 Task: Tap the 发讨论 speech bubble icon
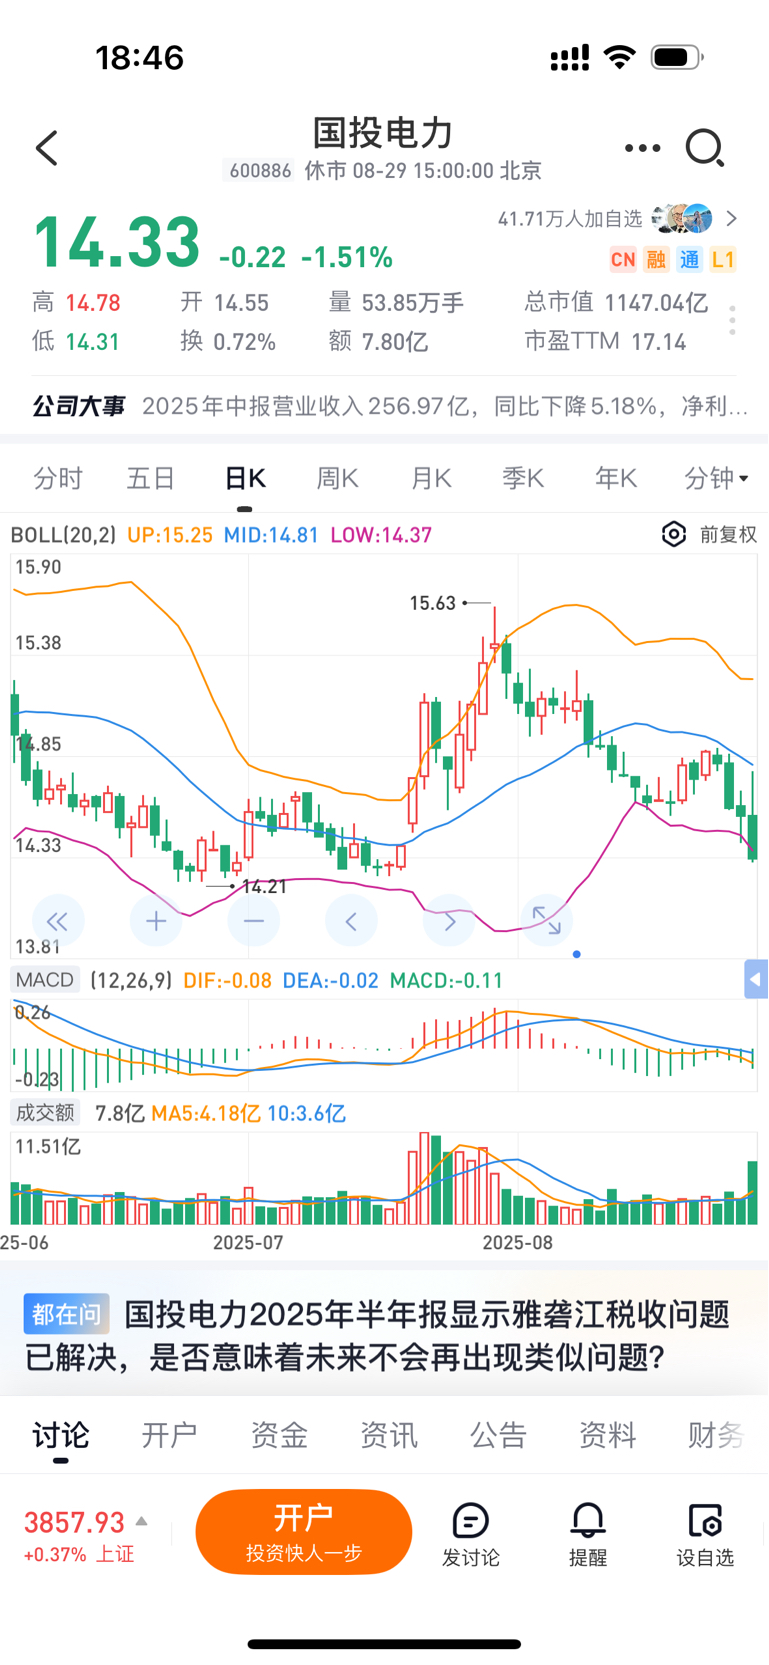[x=470, y=1521]
